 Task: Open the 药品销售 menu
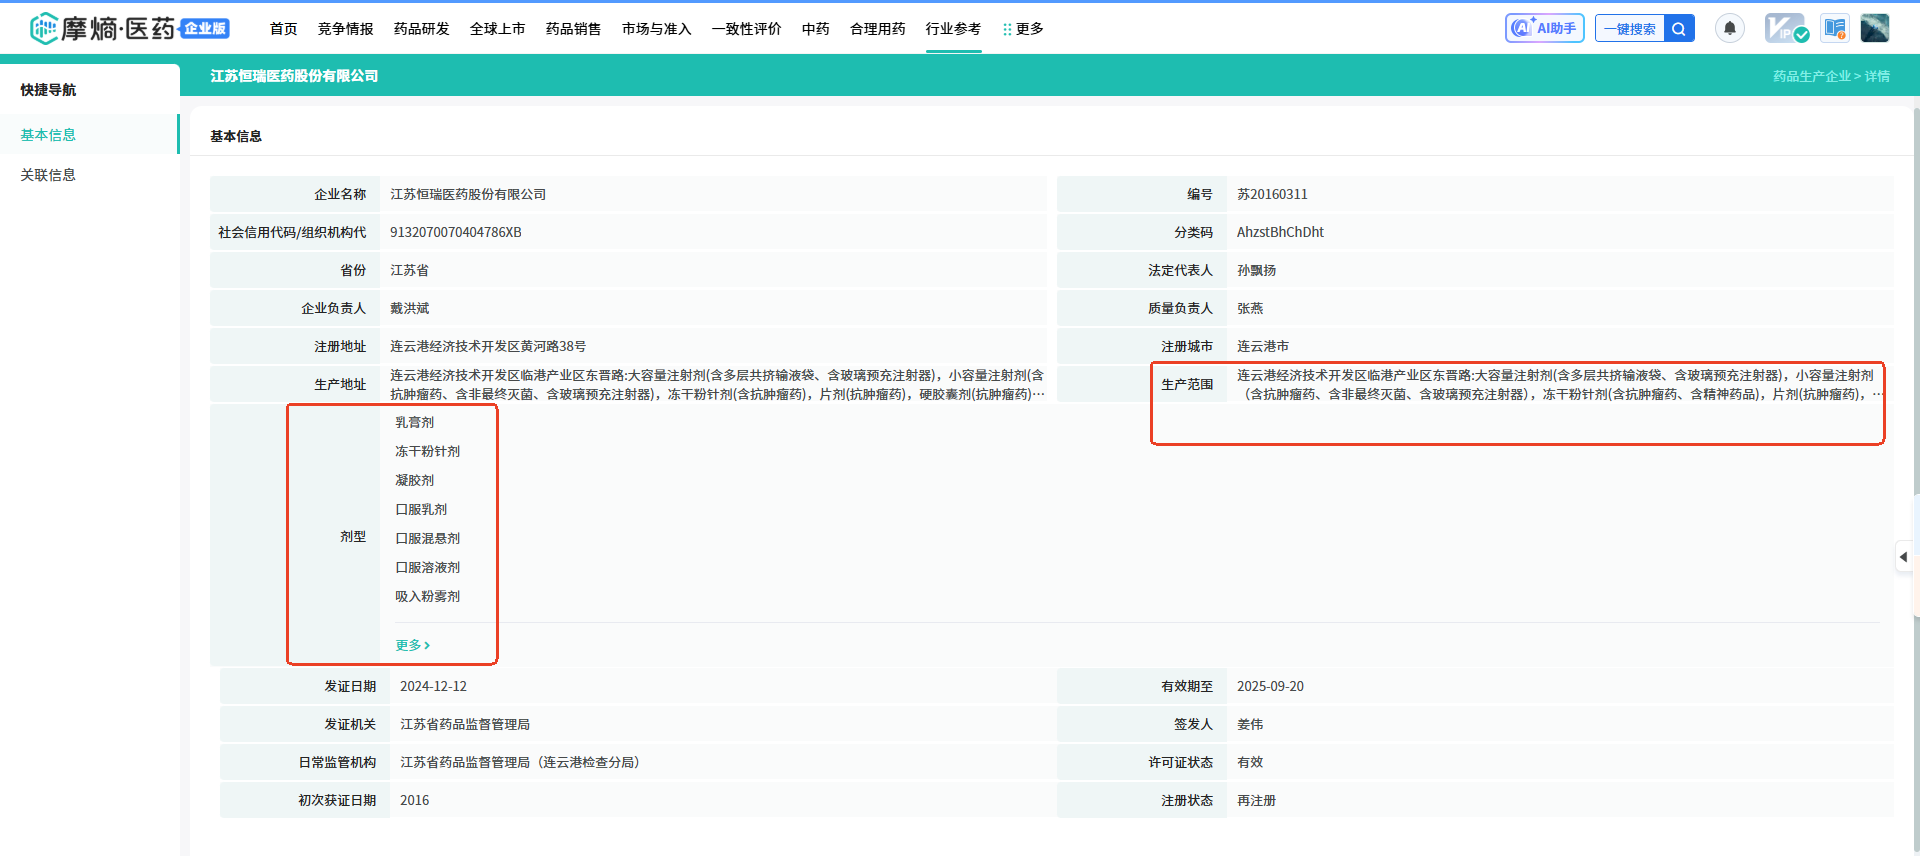(x=574, y=29)
